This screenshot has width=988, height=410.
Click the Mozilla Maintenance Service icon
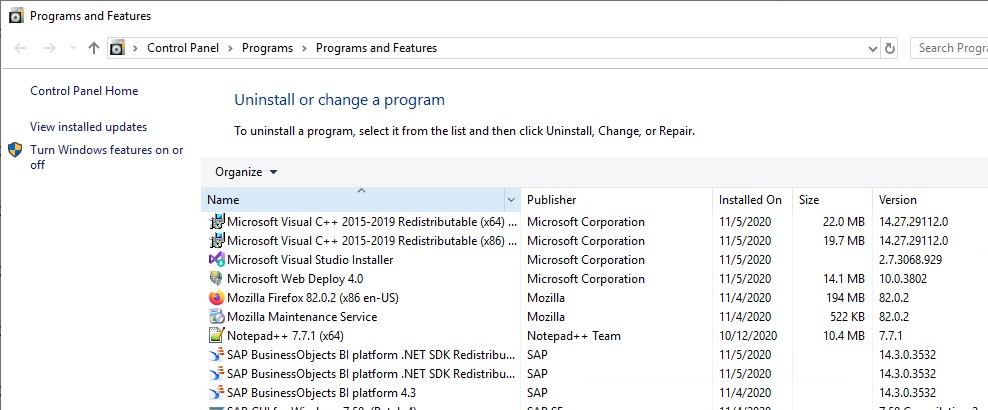click(216, 317)
